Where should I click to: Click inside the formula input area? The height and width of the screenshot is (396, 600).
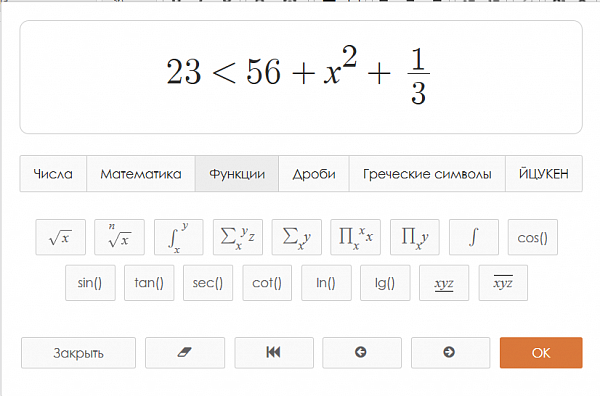301,77
